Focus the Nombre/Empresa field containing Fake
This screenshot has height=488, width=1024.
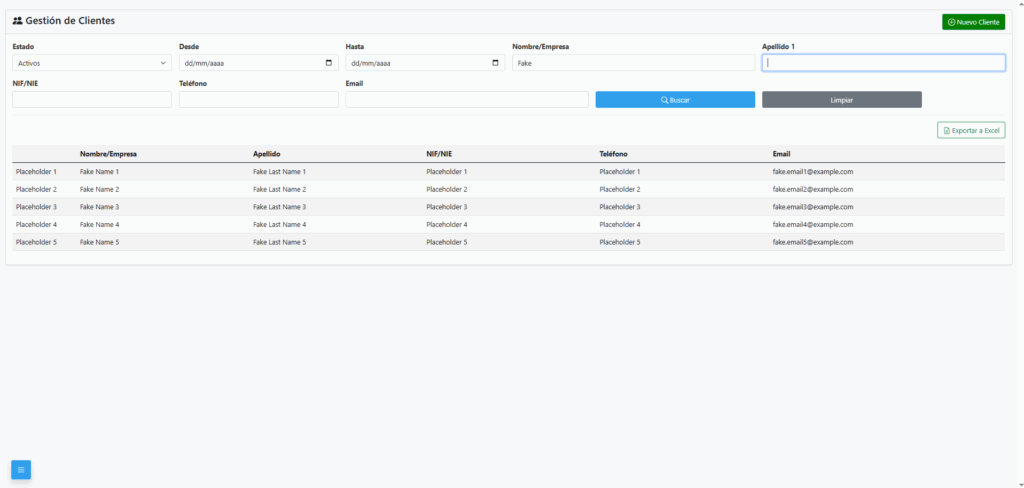(633, 63)
